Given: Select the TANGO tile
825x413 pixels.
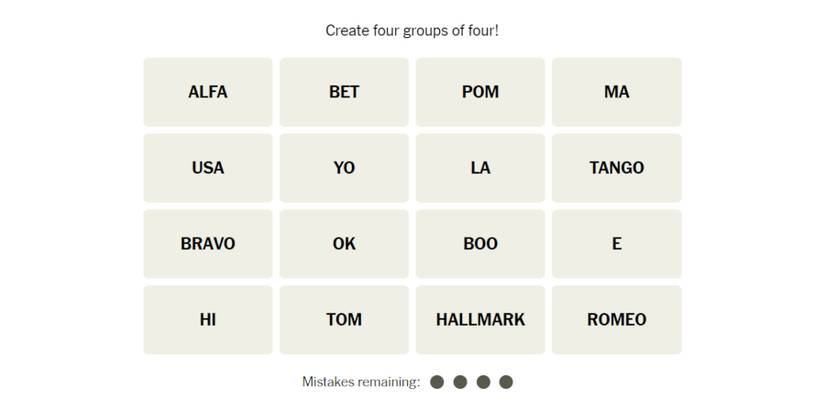Looking at the screenshot, I should [x=616, y=168].
